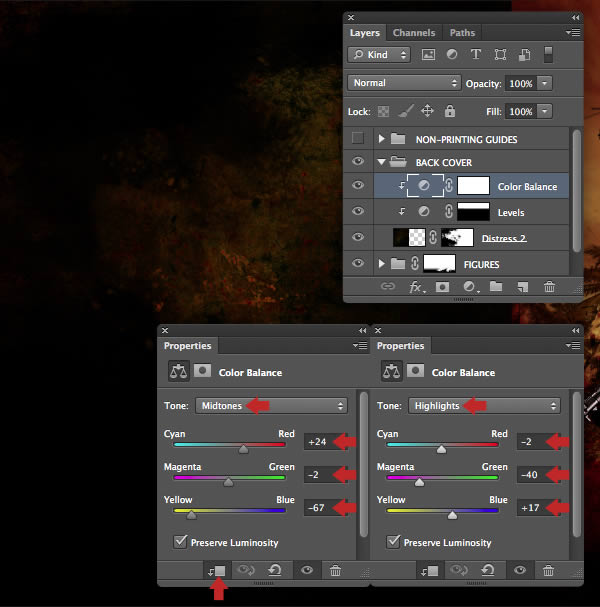Hide the FIGURES group
Image resolution: width=600 pixels, height=607 pixels.
tap(358, 263)
